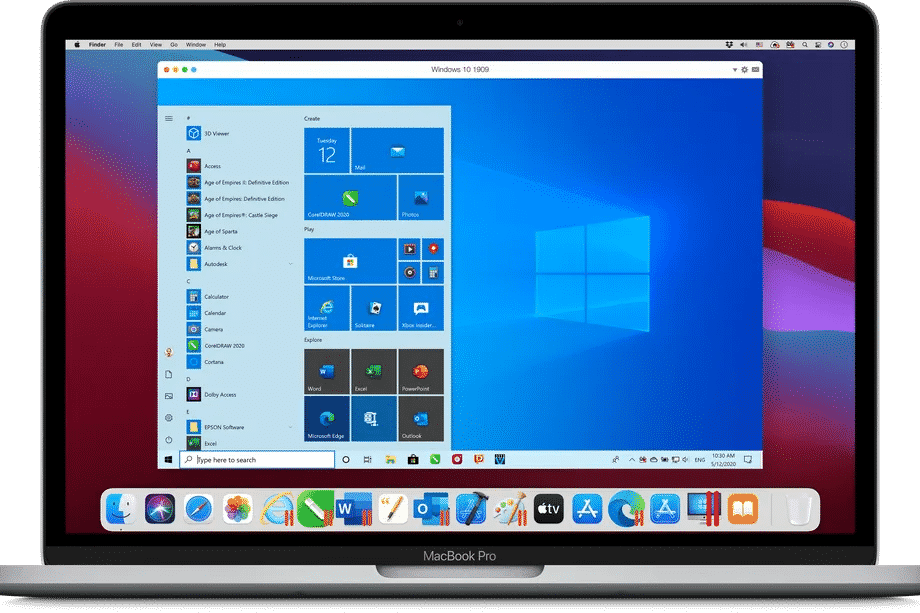Select the Cortana icon on the taskbar
Viewport: 920px width, 613px height.
click(x=345, y=459)
